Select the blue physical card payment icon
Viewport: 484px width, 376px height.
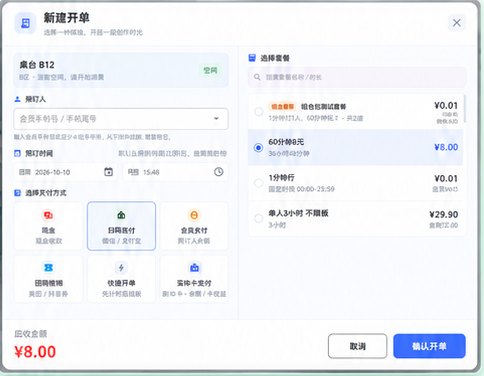coord(194,268)
